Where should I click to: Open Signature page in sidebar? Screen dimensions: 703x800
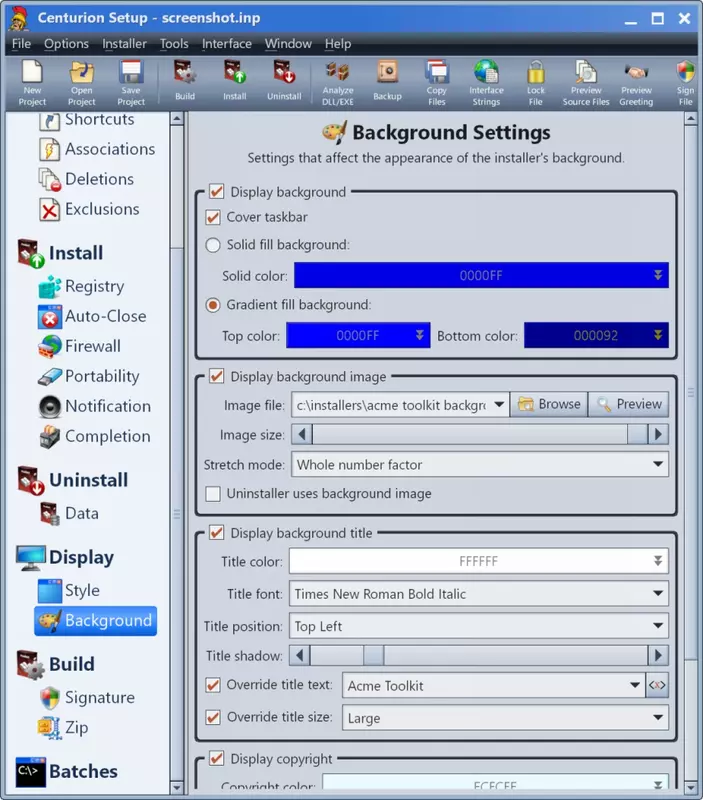[x=87, y=697]
